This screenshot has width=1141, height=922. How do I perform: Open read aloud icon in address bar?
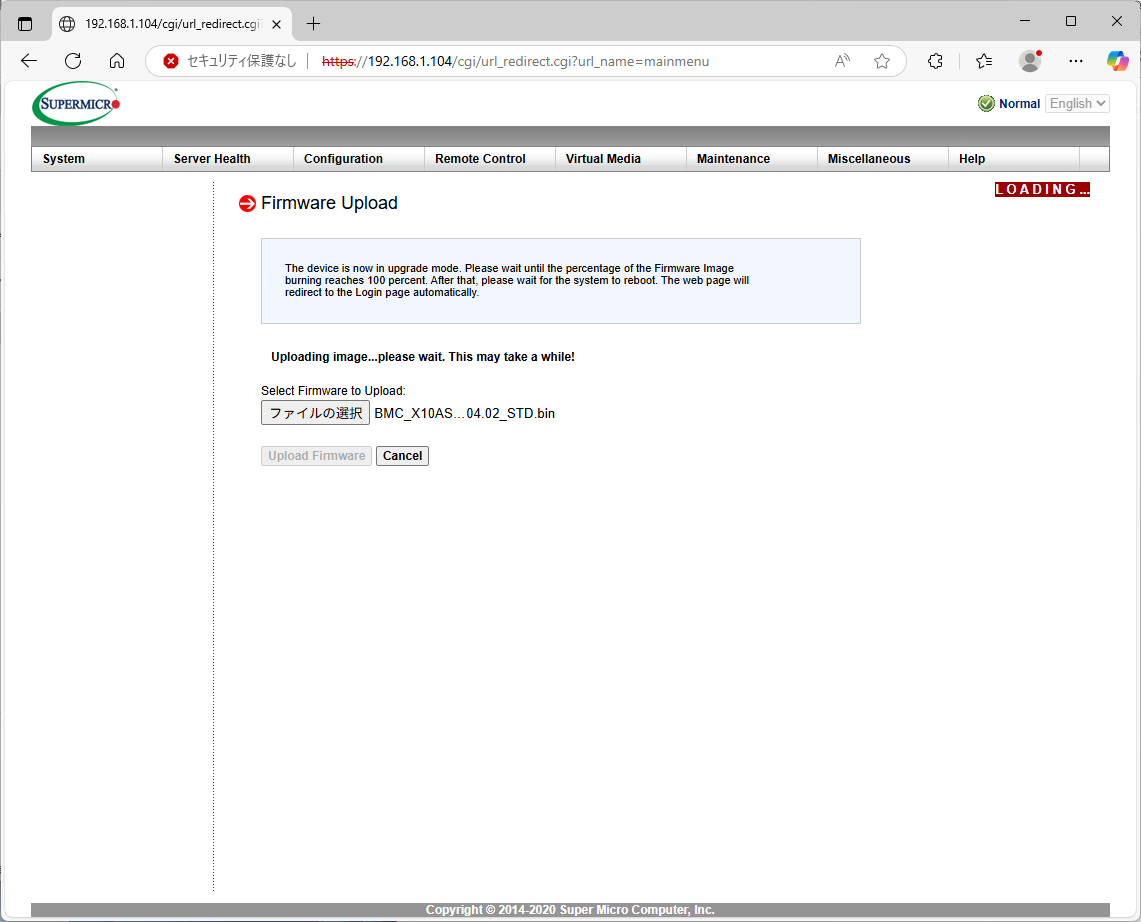coord(842,61)
